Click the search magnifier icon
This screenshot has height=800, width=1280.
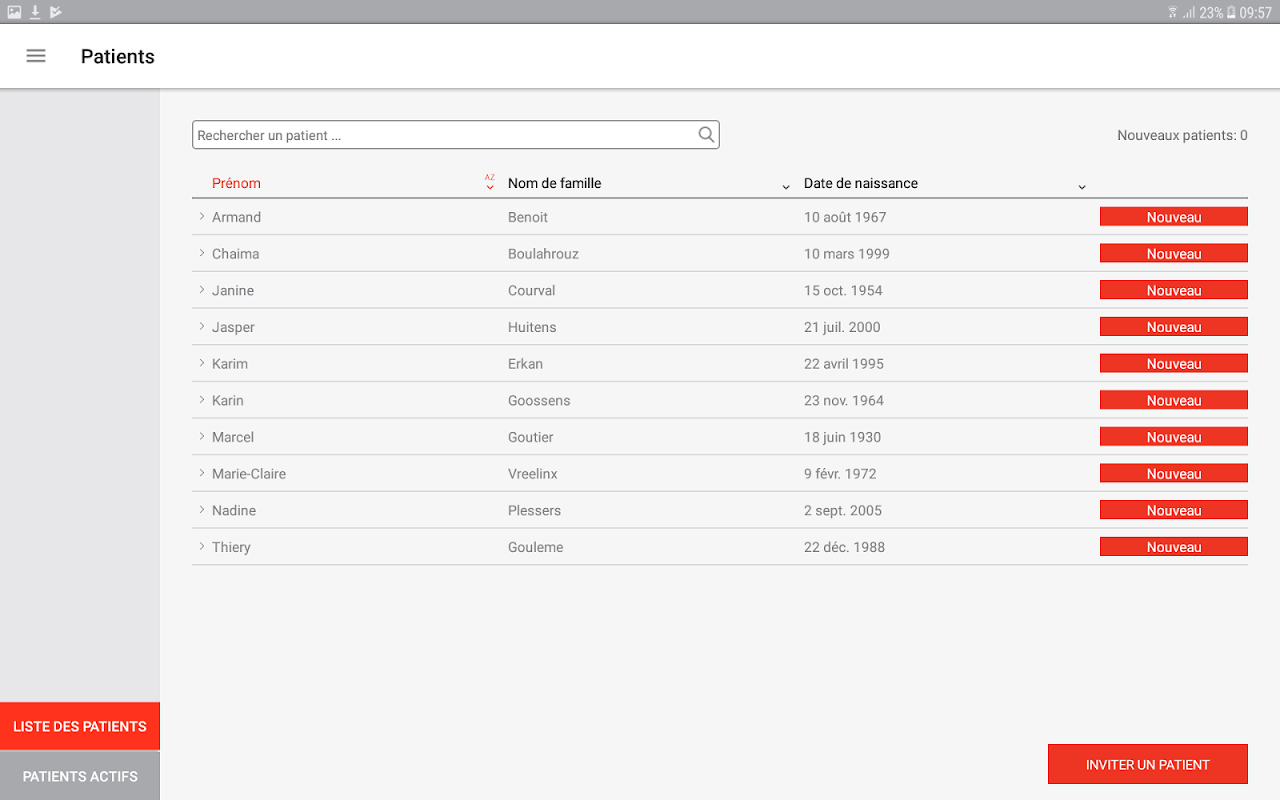706,135
